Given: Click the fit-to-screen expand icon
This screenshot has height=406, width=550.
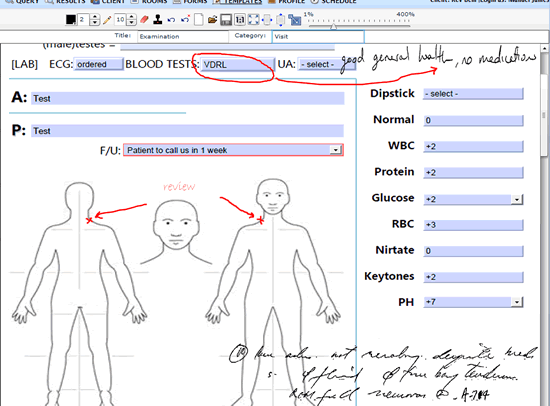Looking at the screenshot, I should [x=253, y=20].
